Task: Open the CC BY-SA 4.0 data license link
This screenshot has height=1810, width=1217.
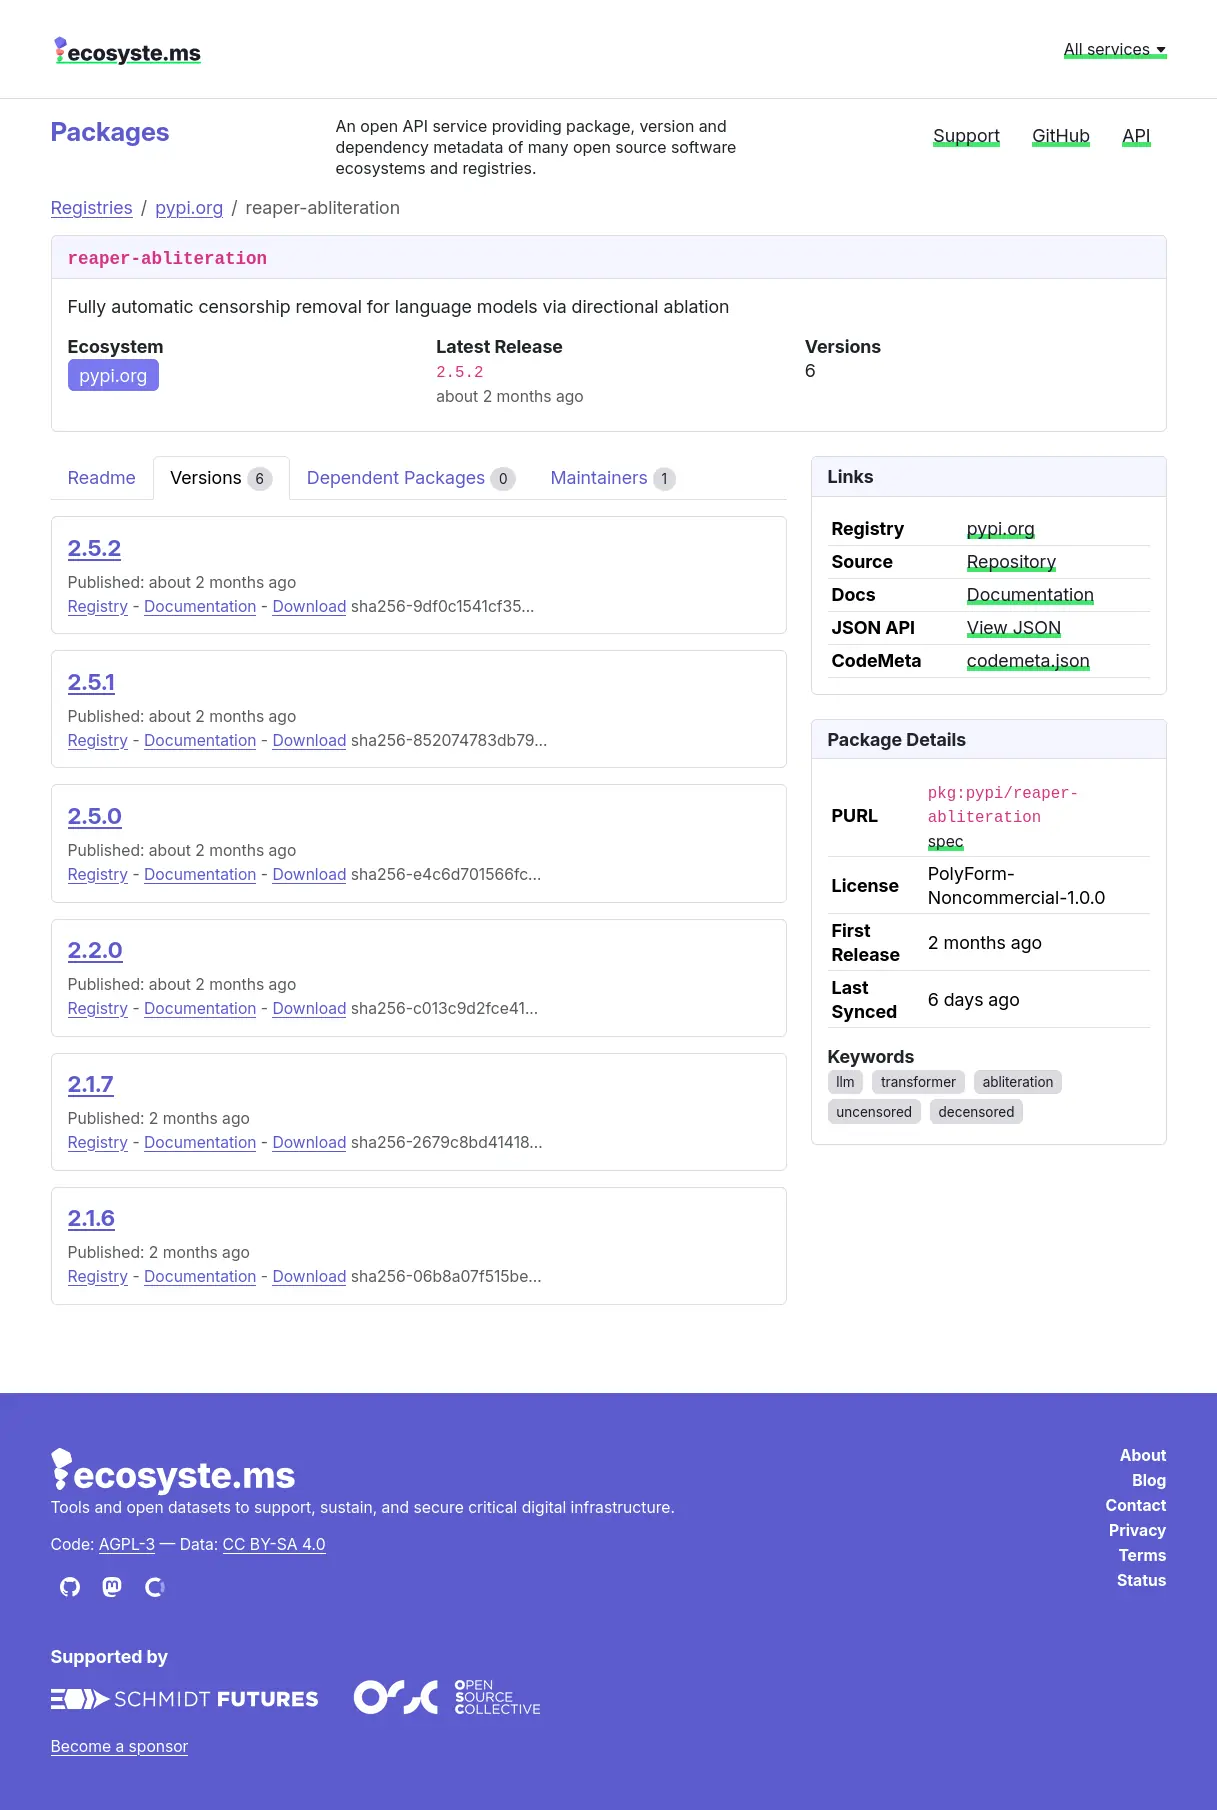Action: [x=274, y=1544]
